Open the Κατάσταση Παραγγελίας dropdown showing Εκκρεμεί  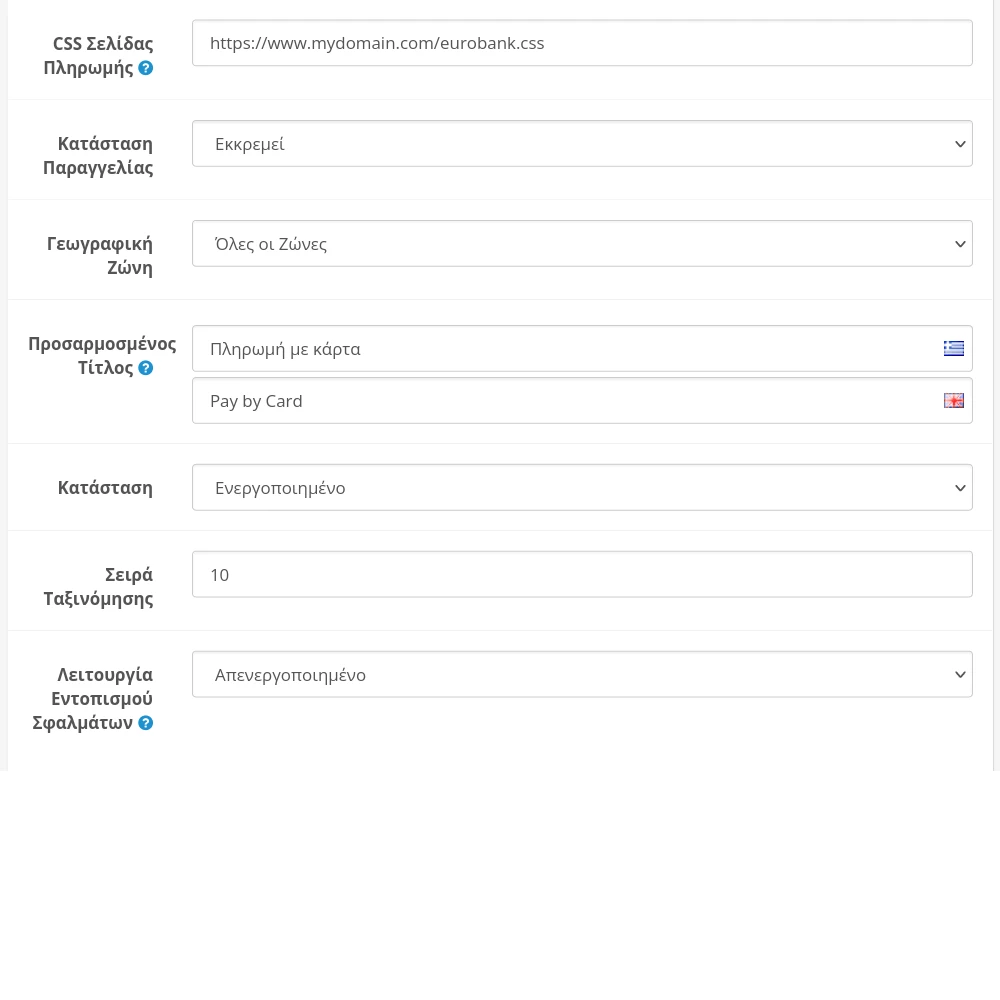[582, 144]
